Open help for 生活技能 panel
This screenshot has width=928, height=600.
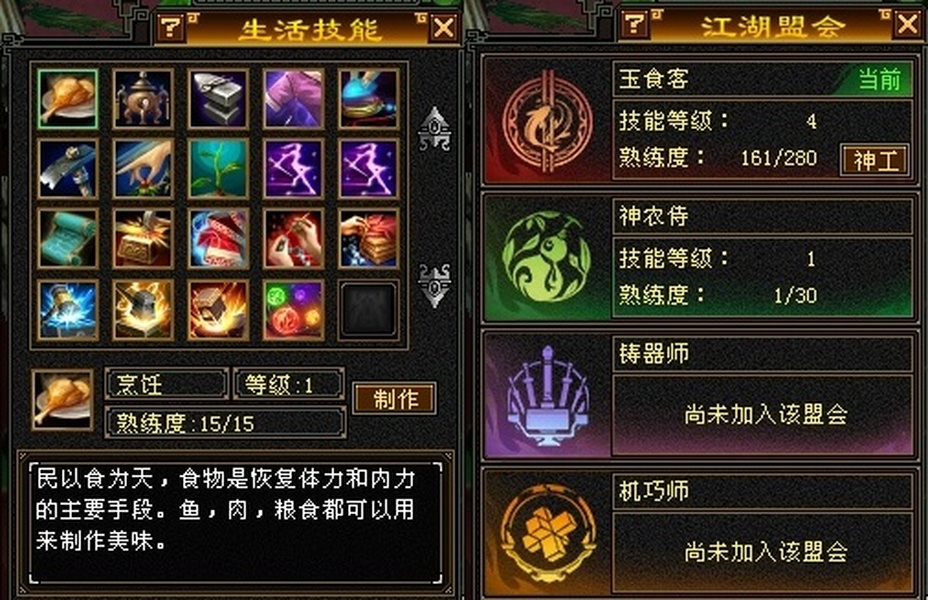pos(171,27)
